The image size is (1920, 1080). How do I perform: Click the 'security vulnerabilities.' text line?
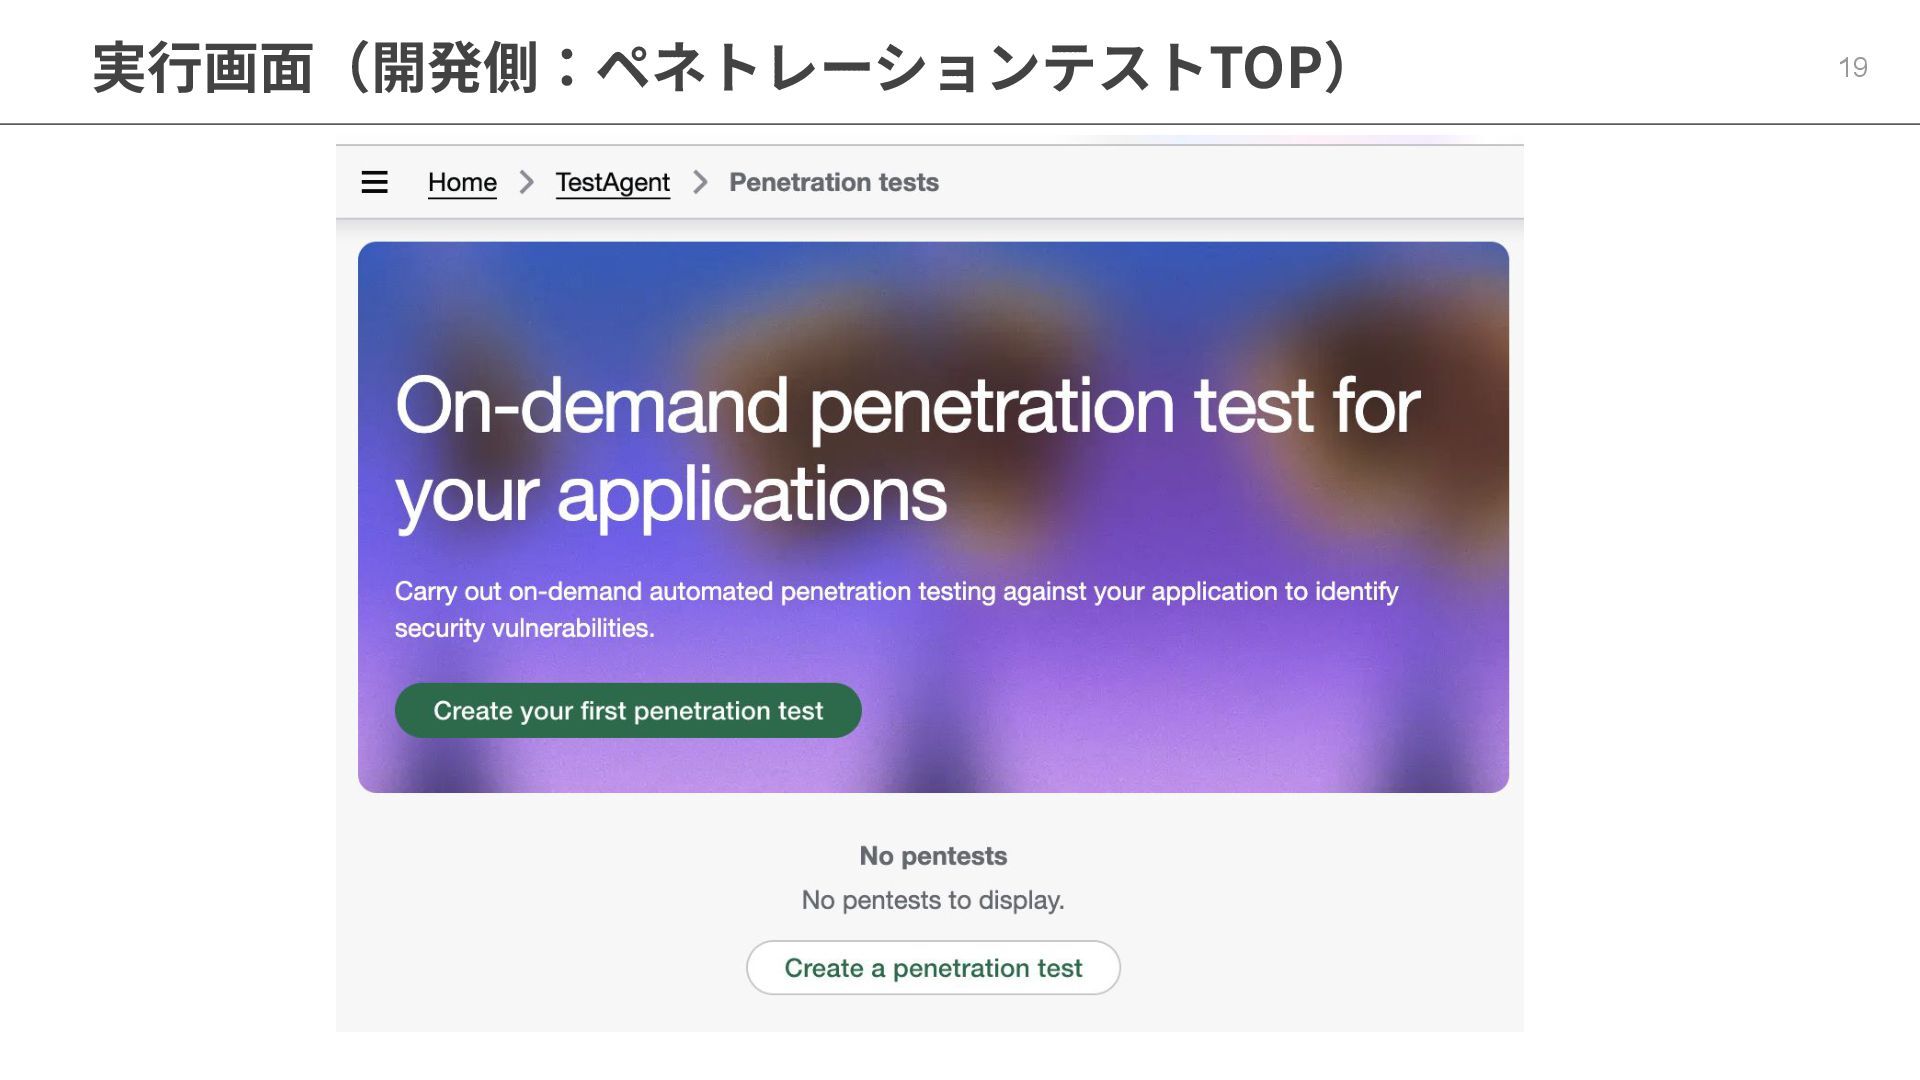524,628
